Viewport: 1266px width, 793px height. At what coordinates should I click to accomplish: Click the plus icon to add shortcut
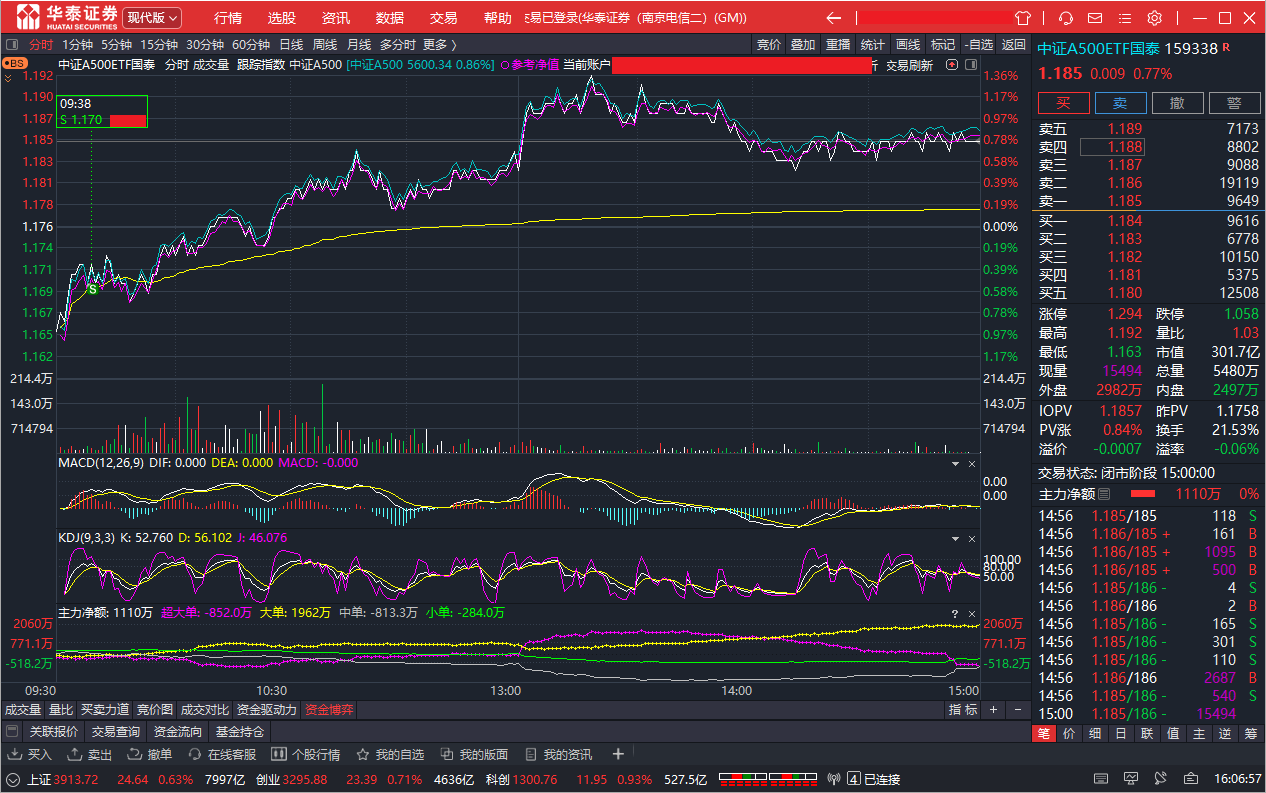(618, 755)
